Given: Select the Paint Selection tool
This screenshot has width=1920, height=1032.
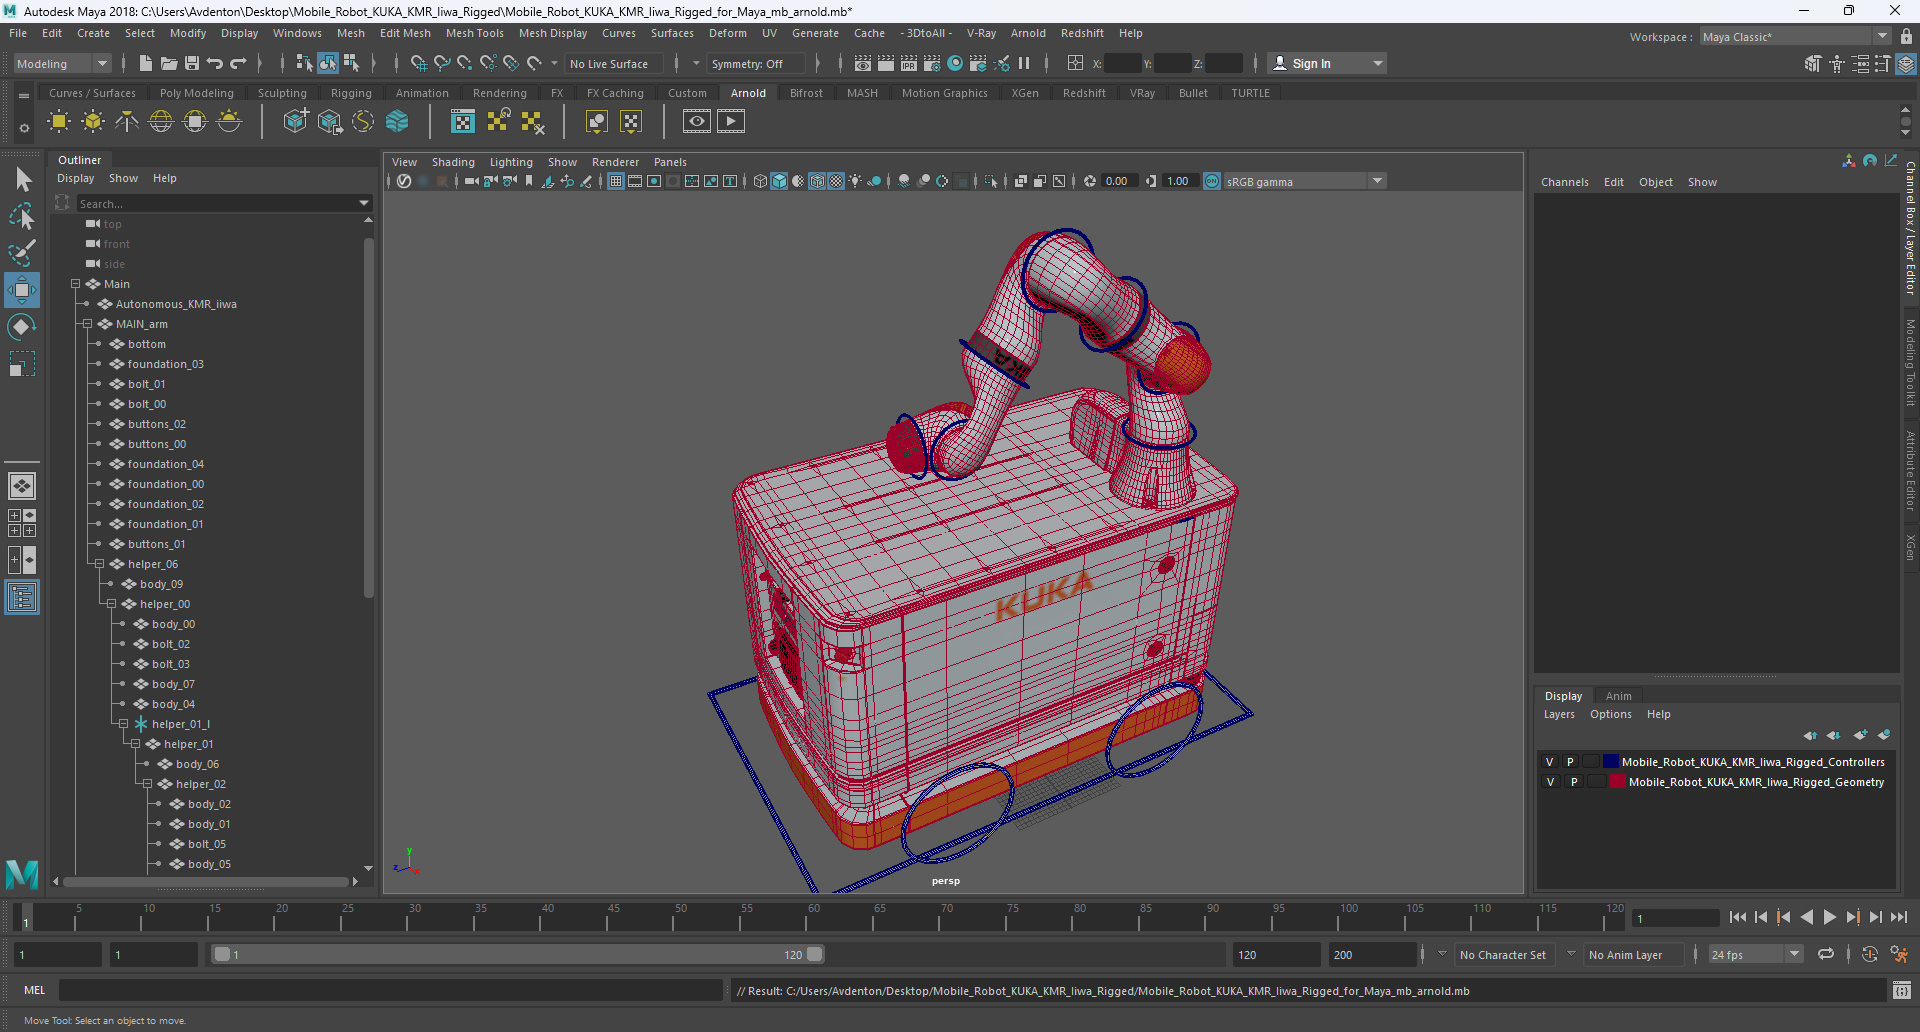Looking at the screenshot, I should point(21,253).
